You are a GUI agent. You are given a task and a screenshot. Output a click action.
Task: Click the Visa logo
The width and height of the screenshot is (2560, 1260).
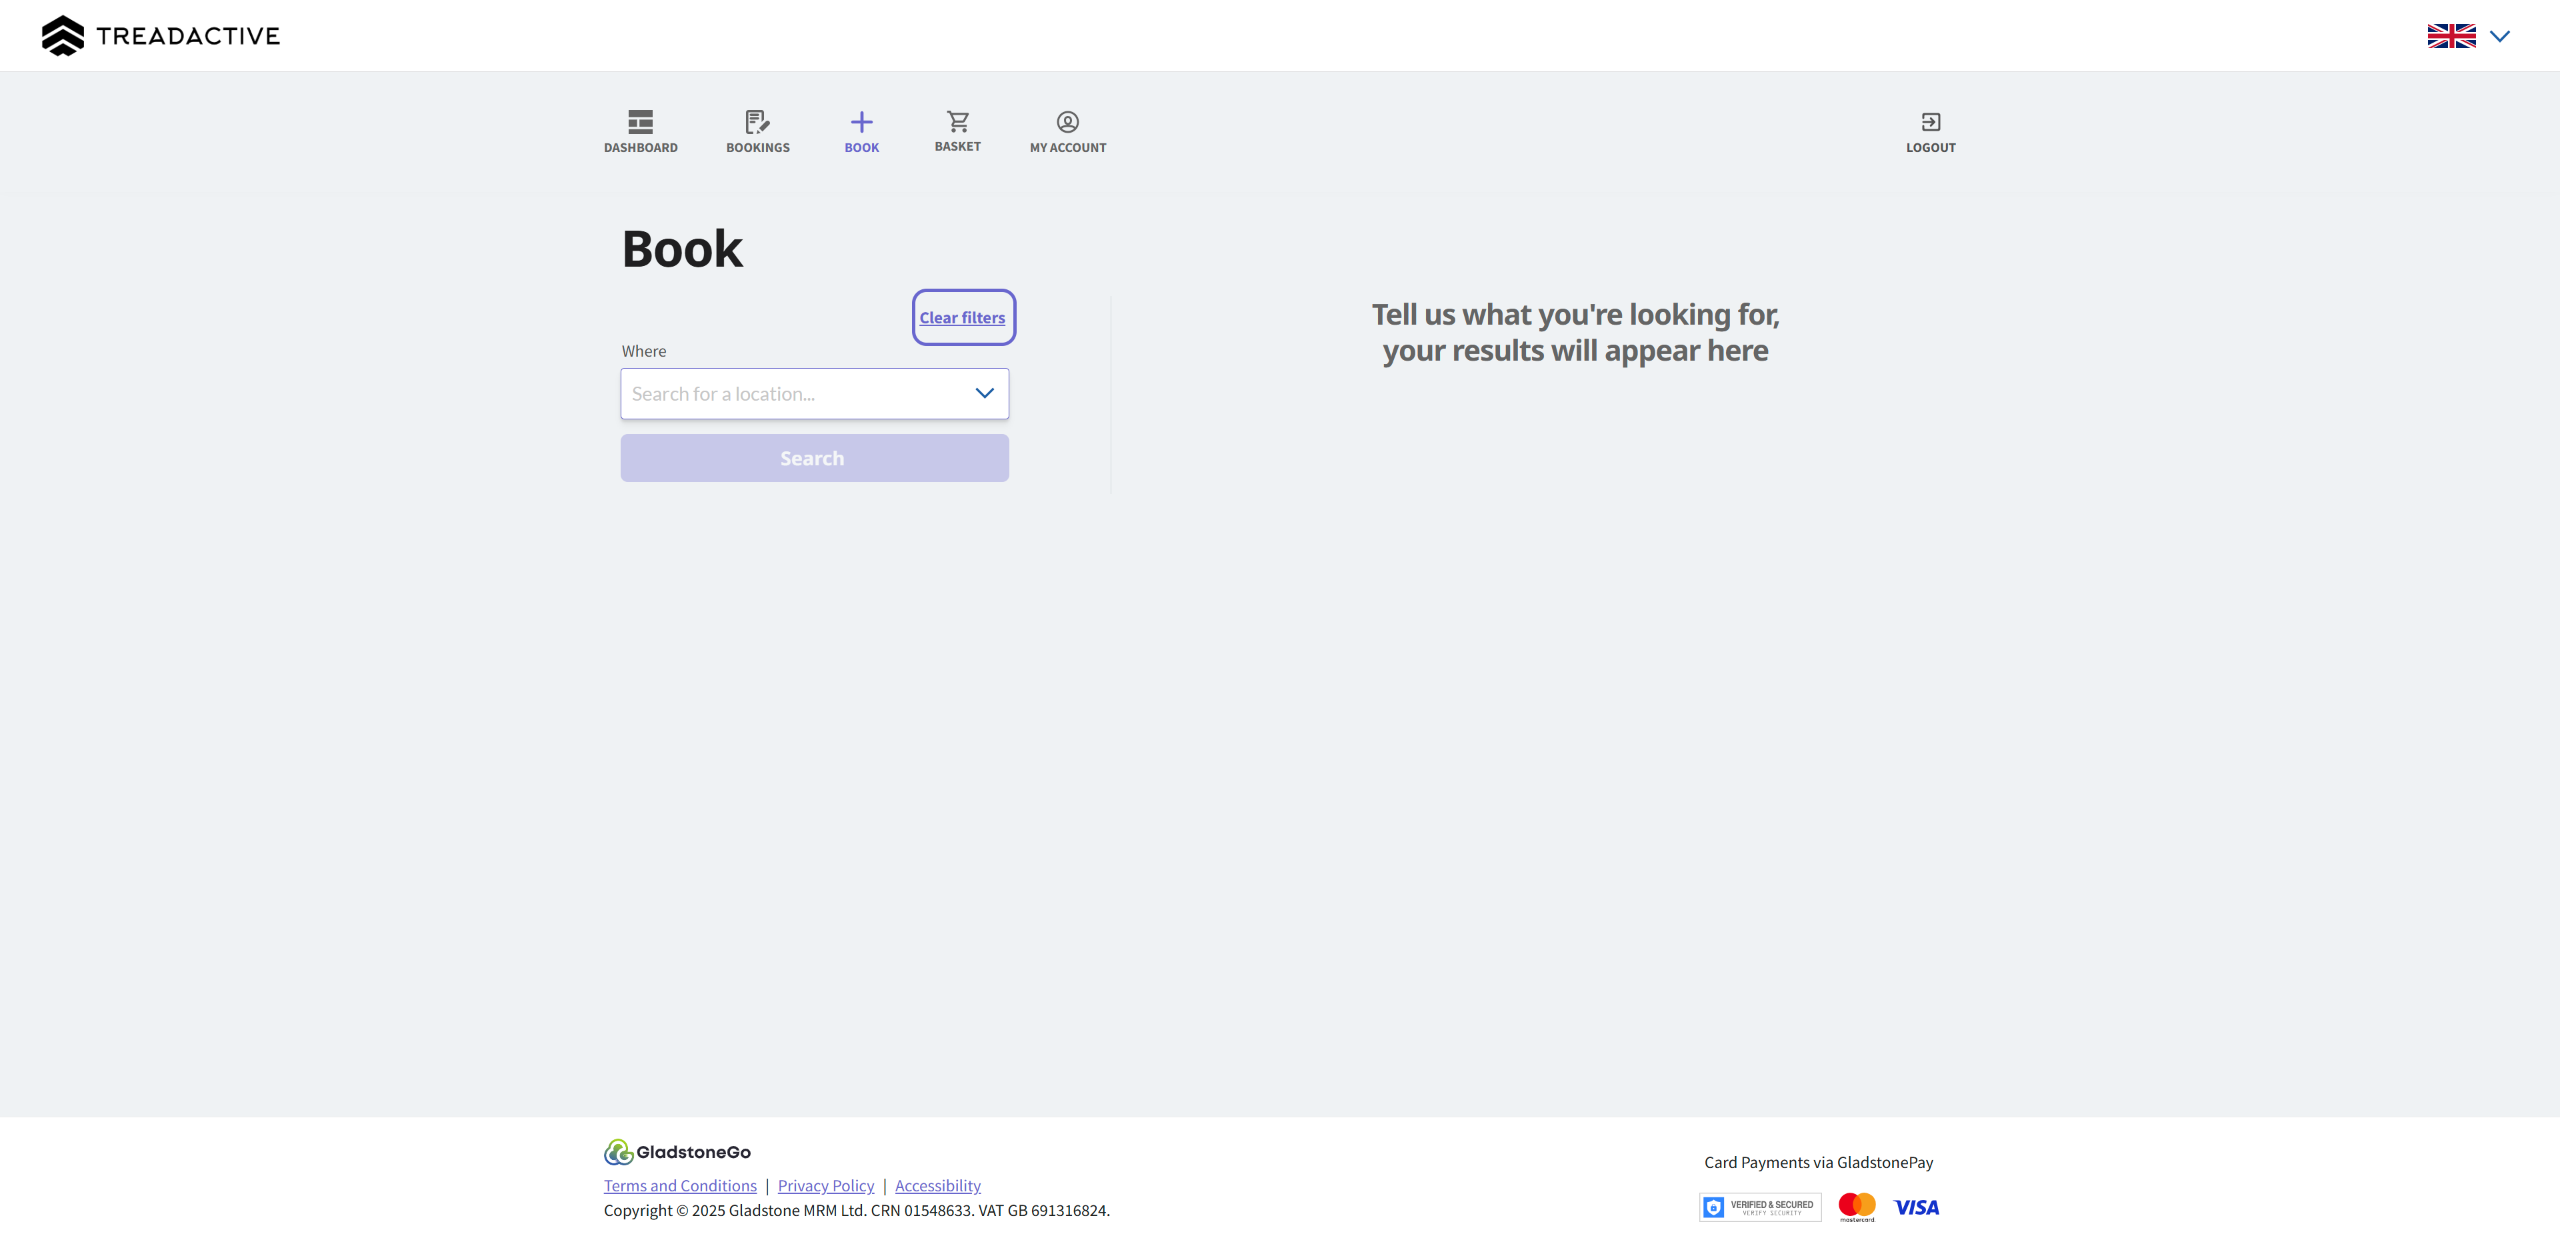1916,1207
